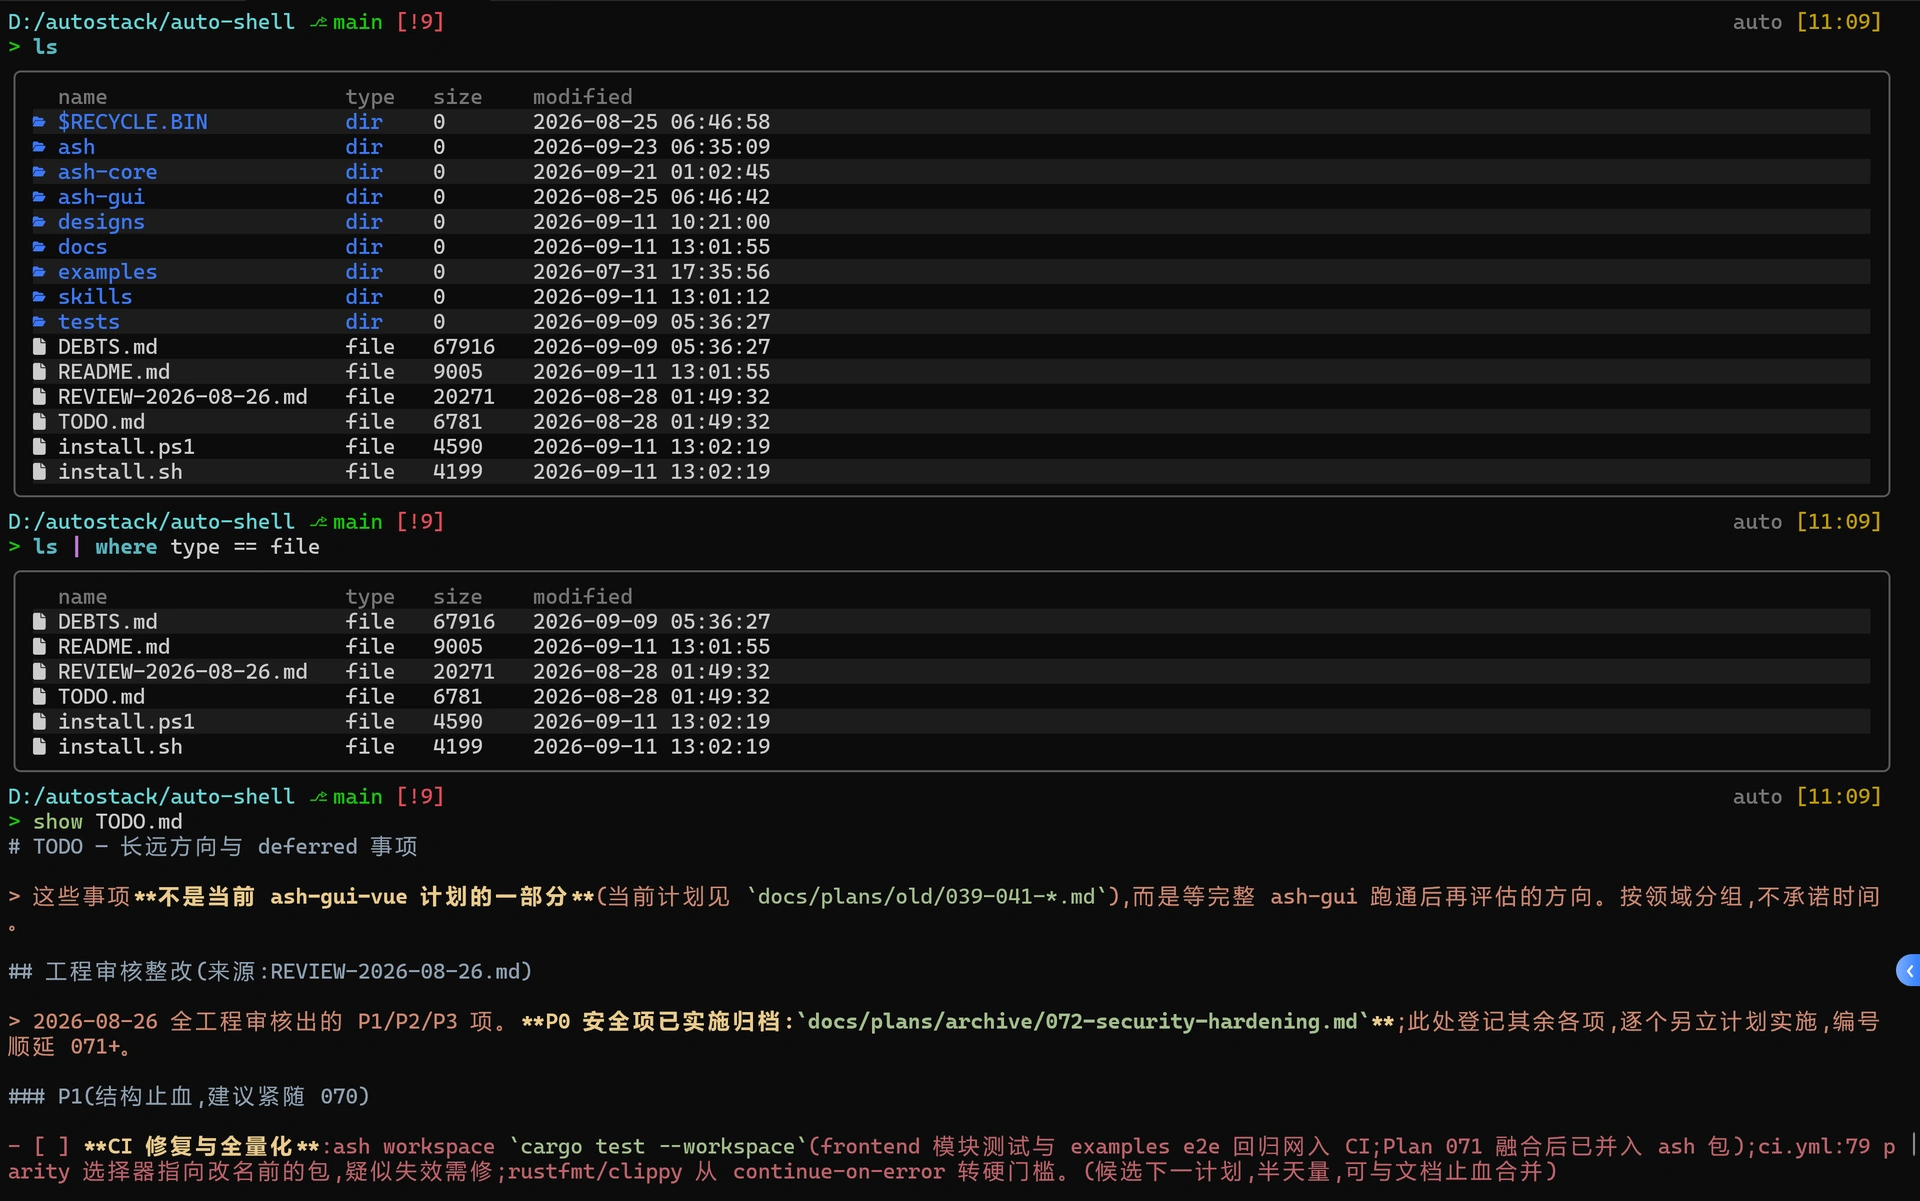Click the docs folder icon
1920x1201 pixels.
39,247
